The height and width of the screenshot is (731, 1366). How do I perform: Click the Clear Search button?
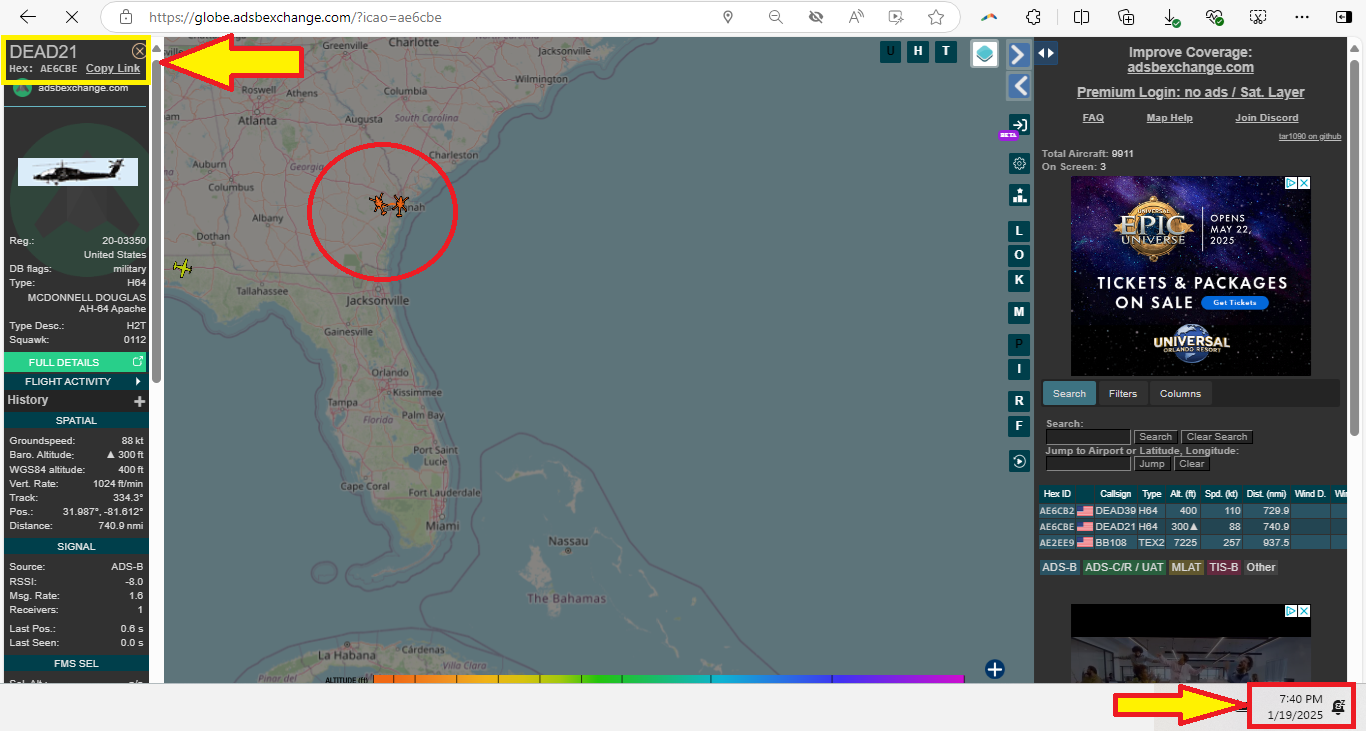[1217, 437]
